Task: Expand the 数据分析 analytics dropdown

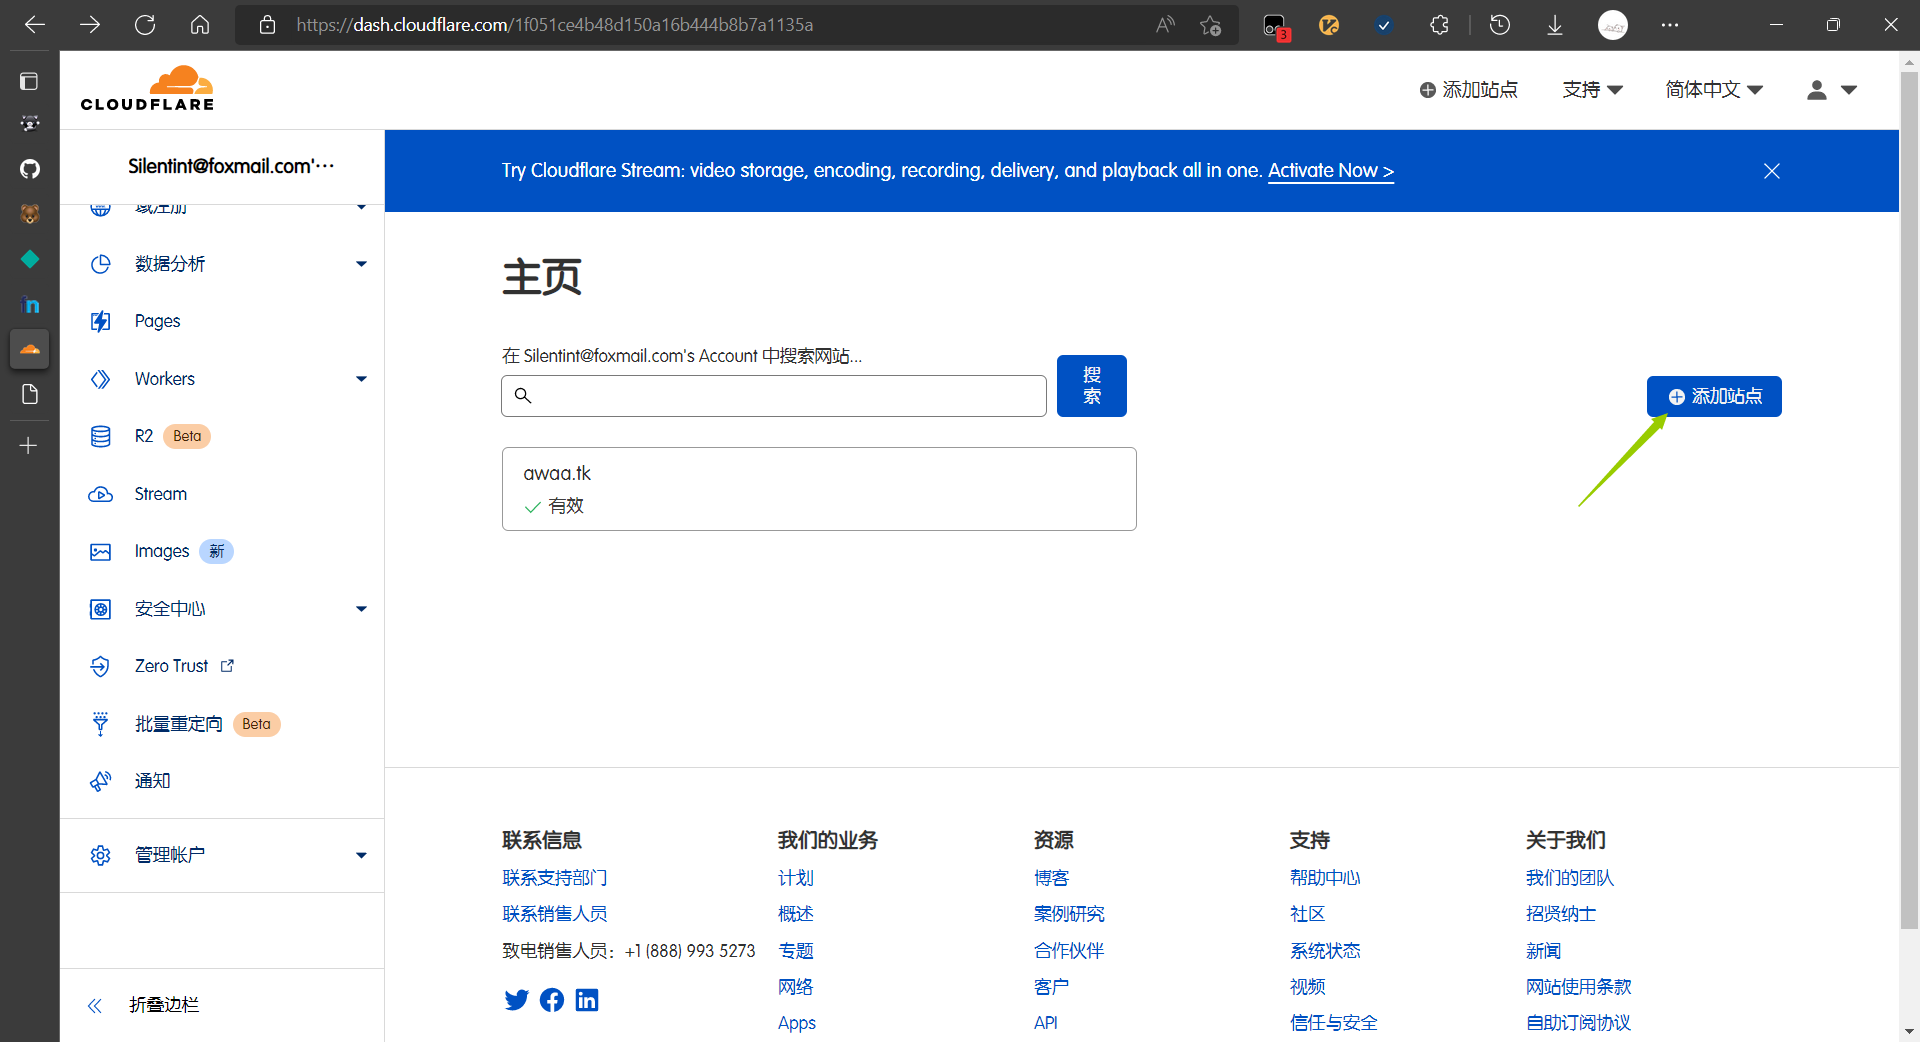Action: (x=361, y=263)
